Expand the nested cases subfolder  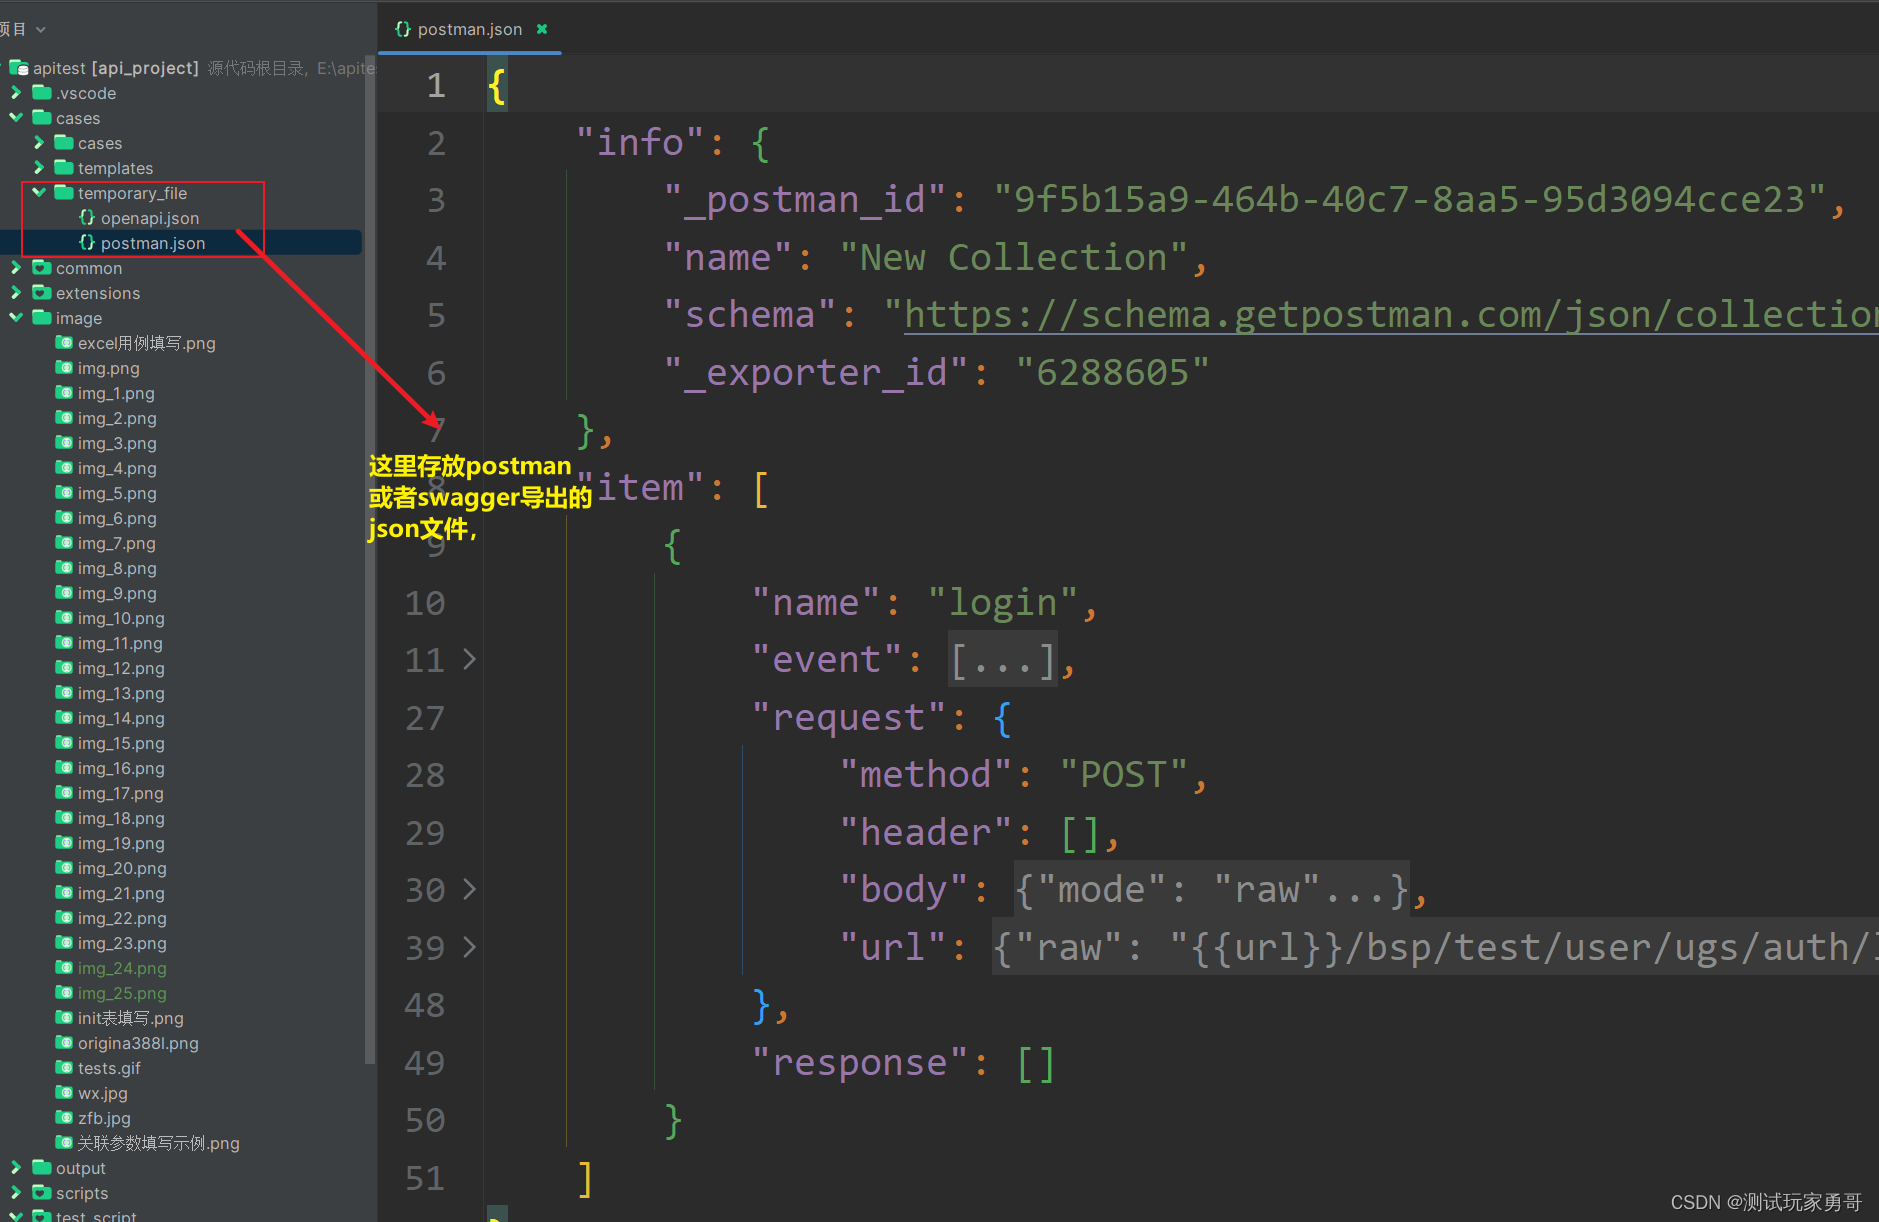(x=39, y=143)
